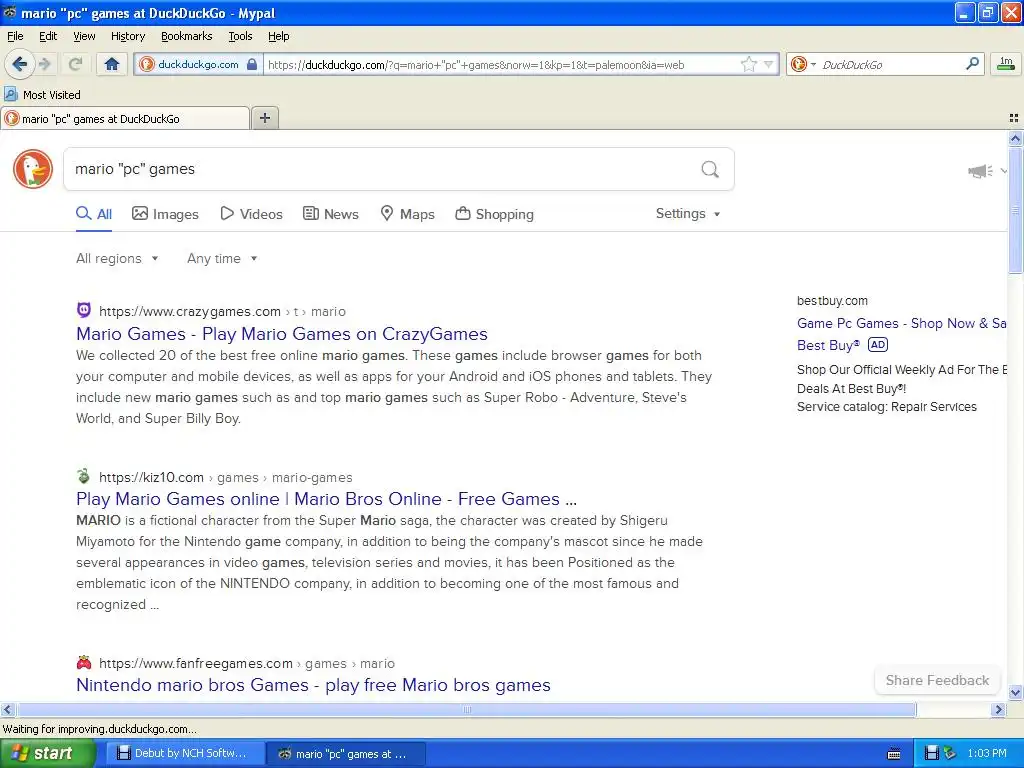The width and height of the screenshot is (1024, 768).
Task: Open the CrazyGames Mario Games result link
Action: tap(281, 334)
